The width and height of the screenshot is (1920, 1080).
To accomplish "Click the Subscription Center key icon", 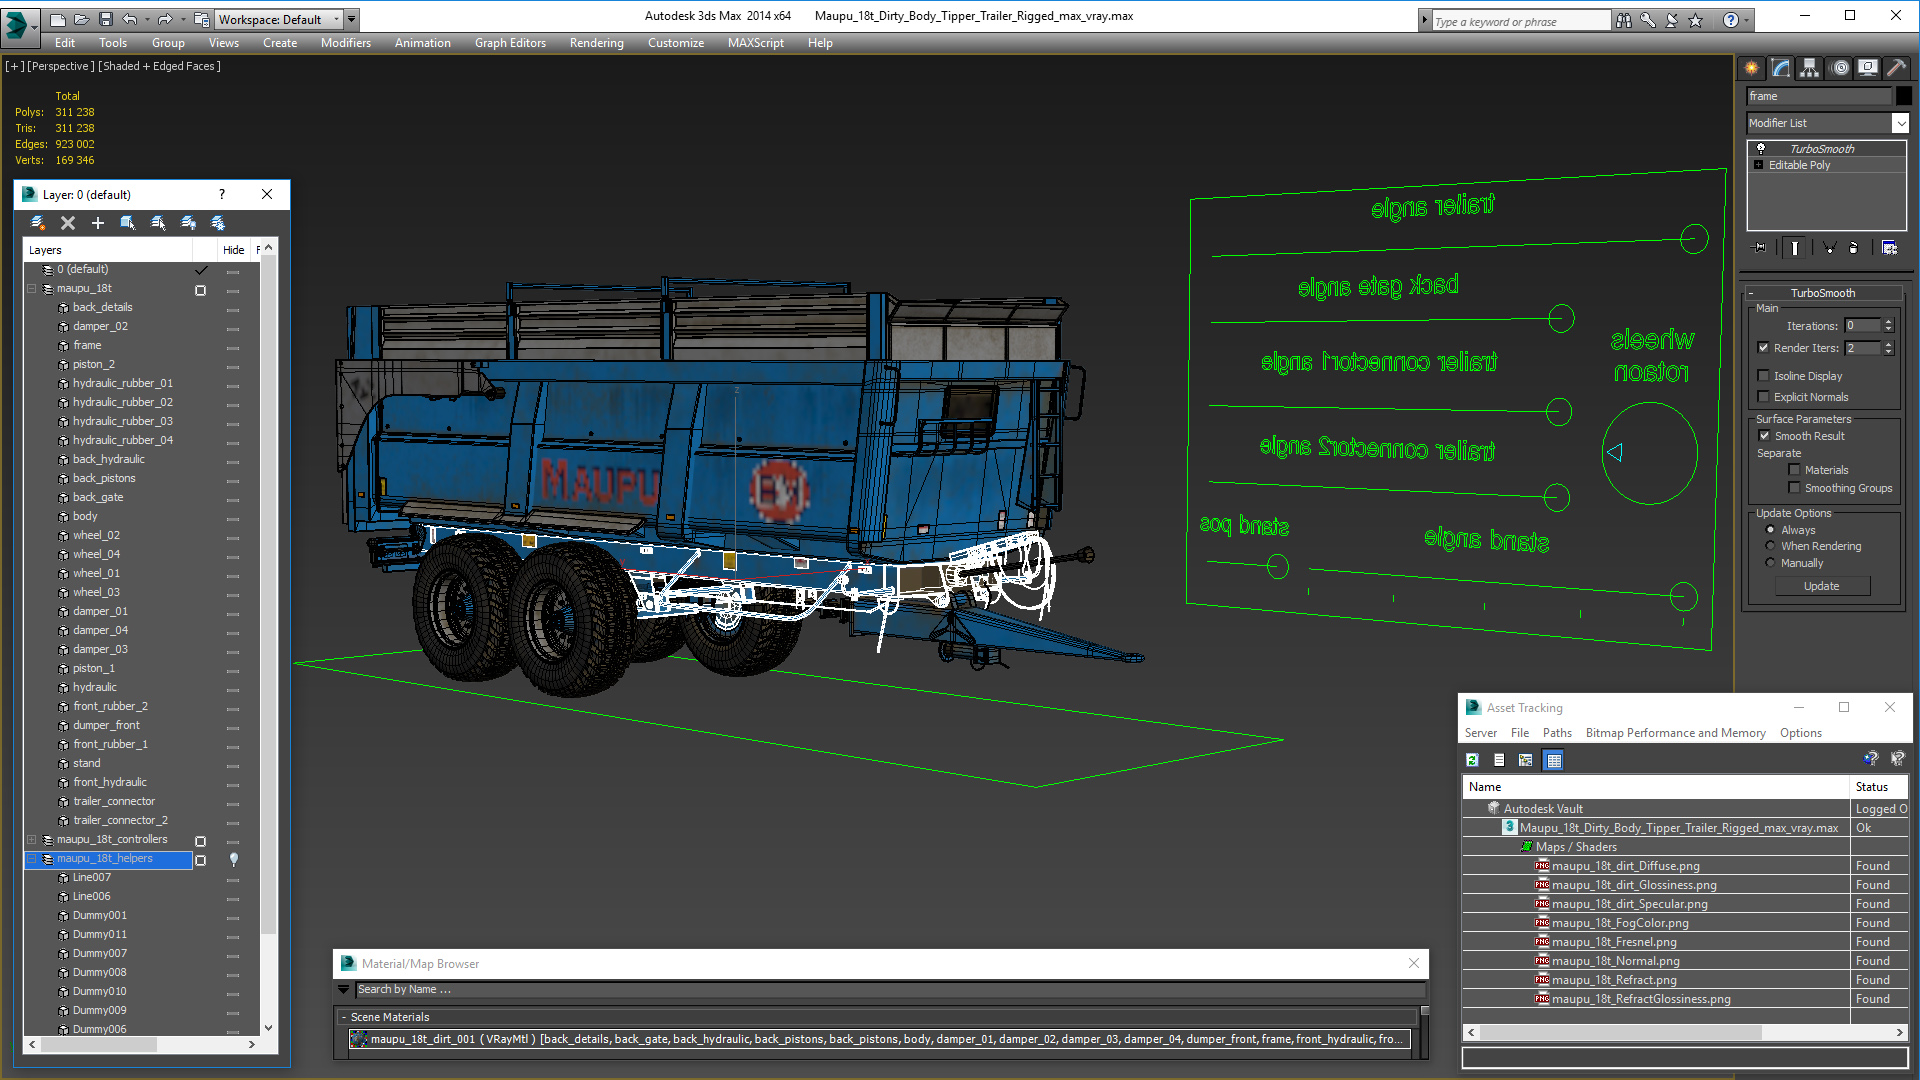I will [1648, 20].
